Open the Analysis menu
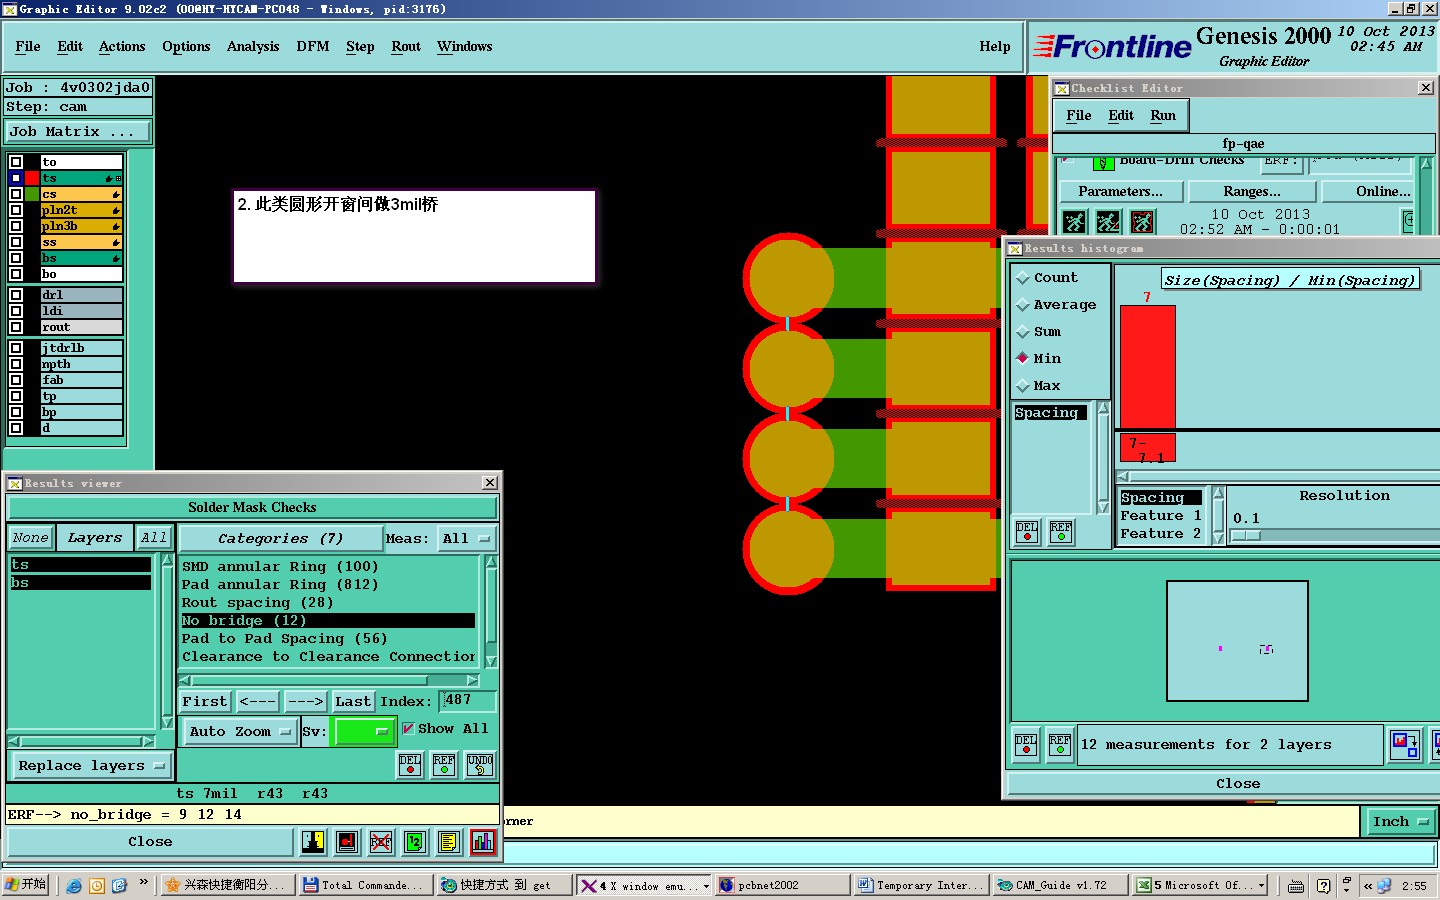 point(253,47)
